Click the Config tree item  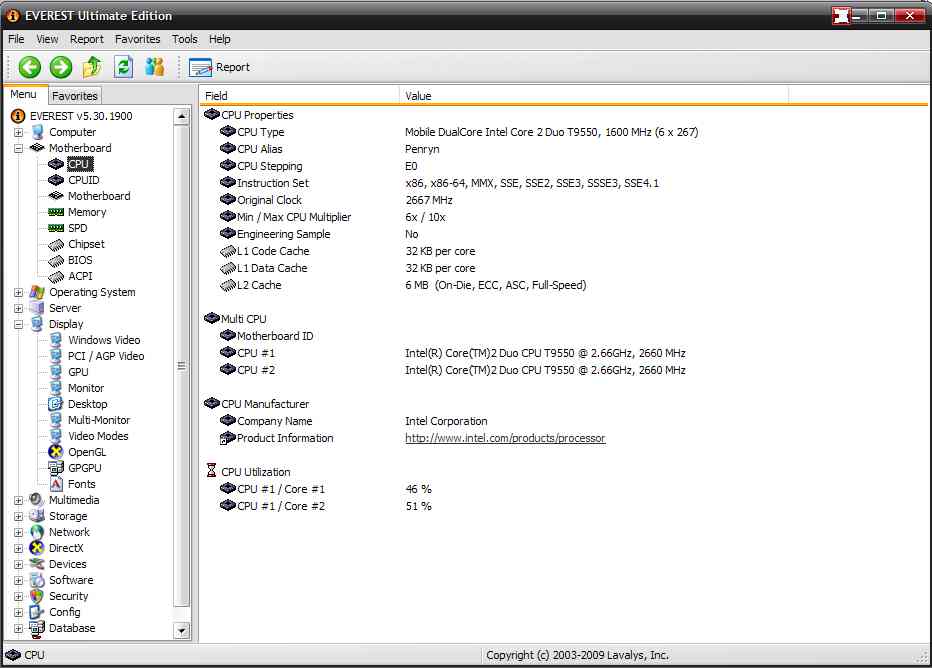coord(64,612)
